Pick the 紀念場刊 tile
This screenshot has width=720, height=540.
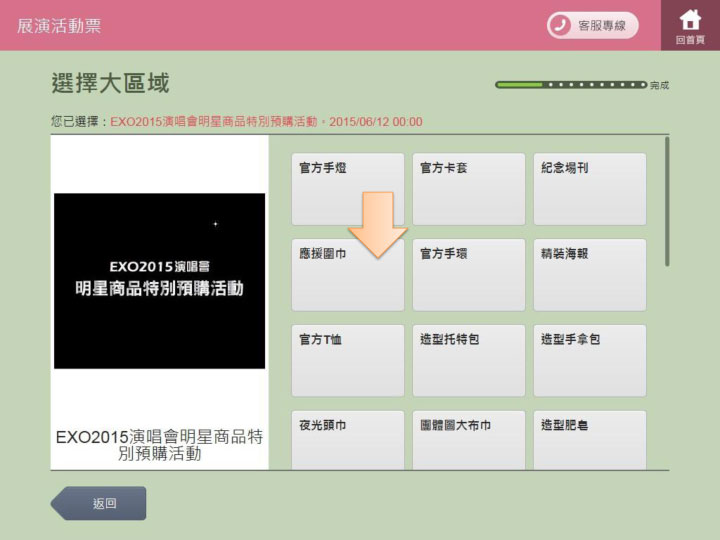(x=590, y=189)
